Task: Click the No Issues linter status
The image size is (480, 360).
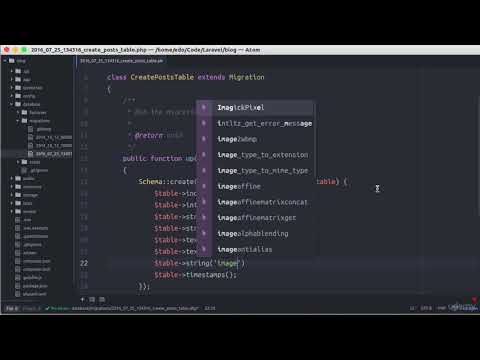Action: pyautogui.click(x=57, y=308)
